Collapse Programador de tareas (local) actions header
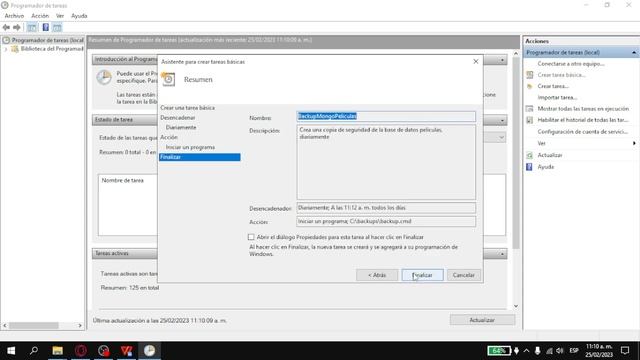 pos(634,52)
